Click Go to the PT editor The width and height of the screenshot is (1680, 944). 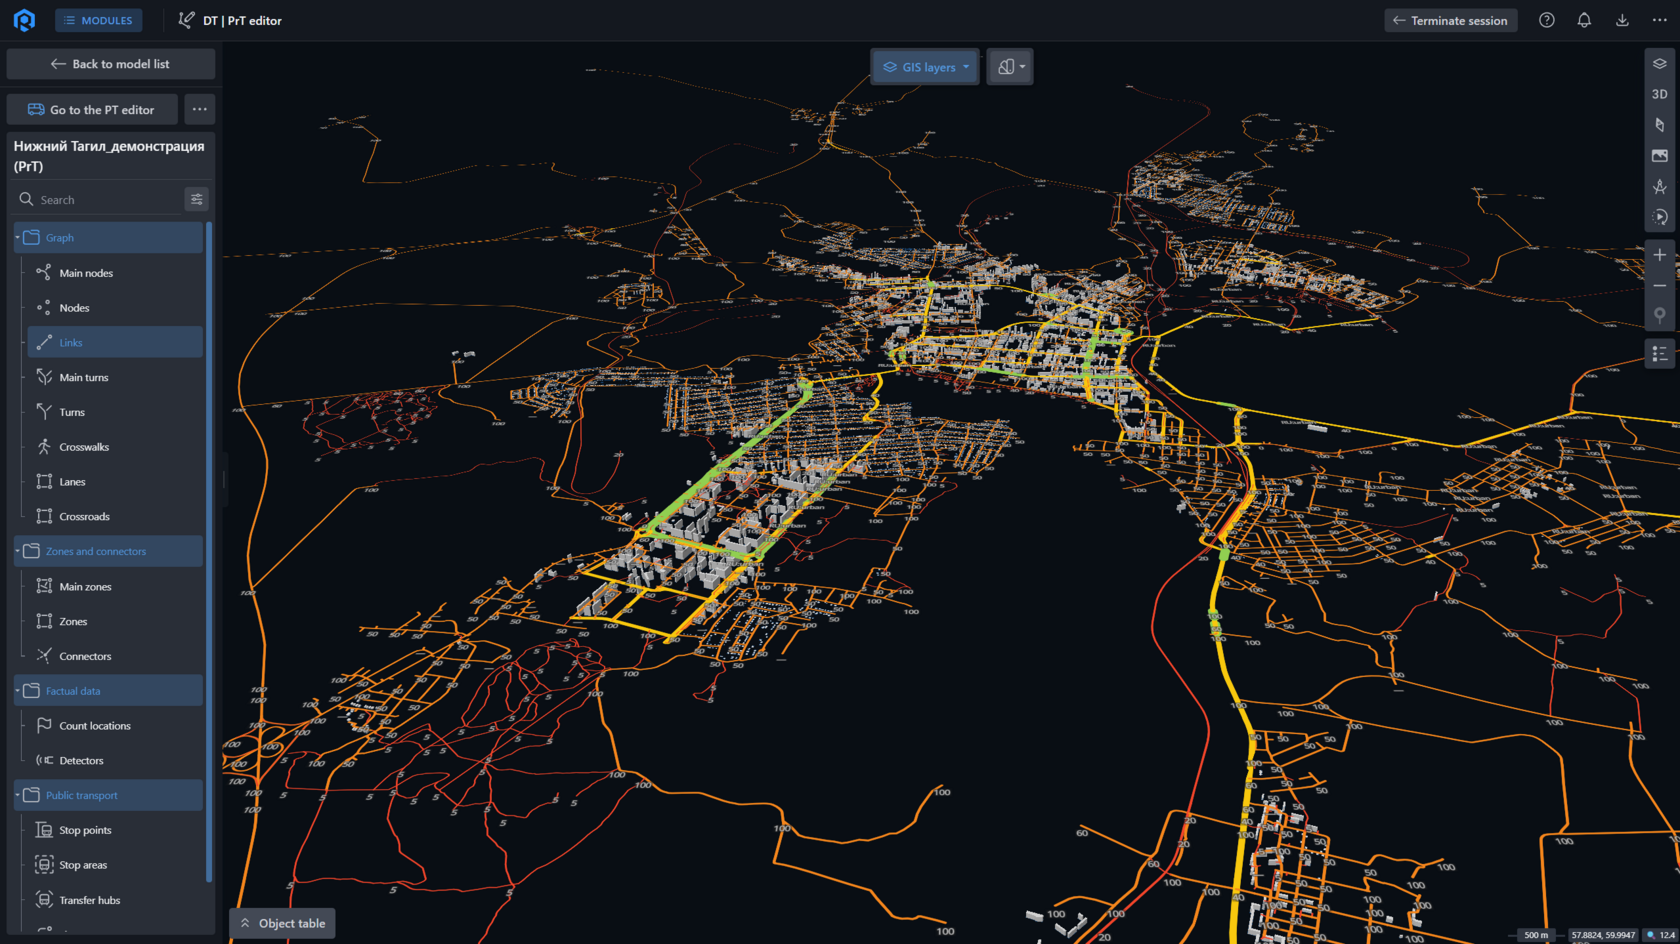pos(92,109)
